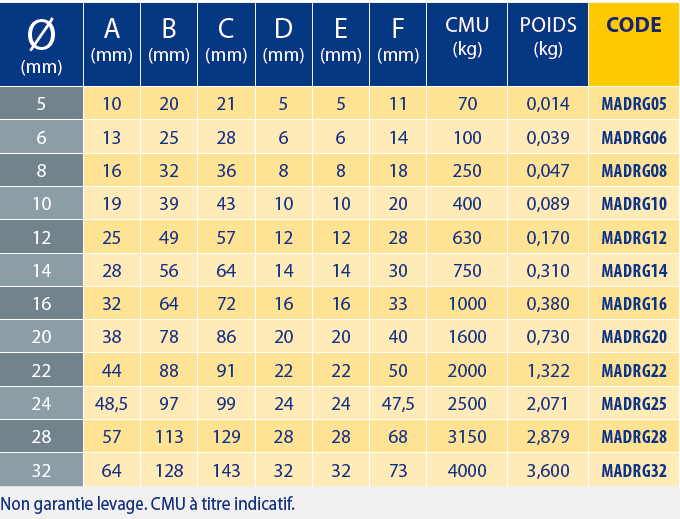Select the weight value 1,322
Image resolution: width=680 pixels, height=519 pixels.
click(x=548, y=371)
